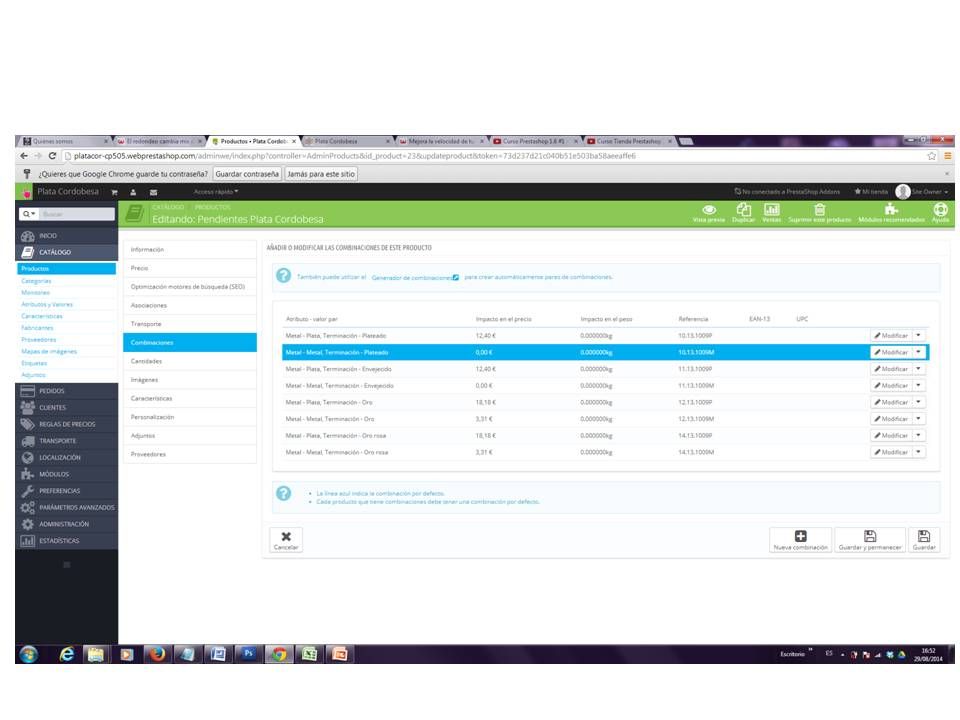Open Atributos y Valores submenu item
The image size is (960, 720).
point(47,304)
